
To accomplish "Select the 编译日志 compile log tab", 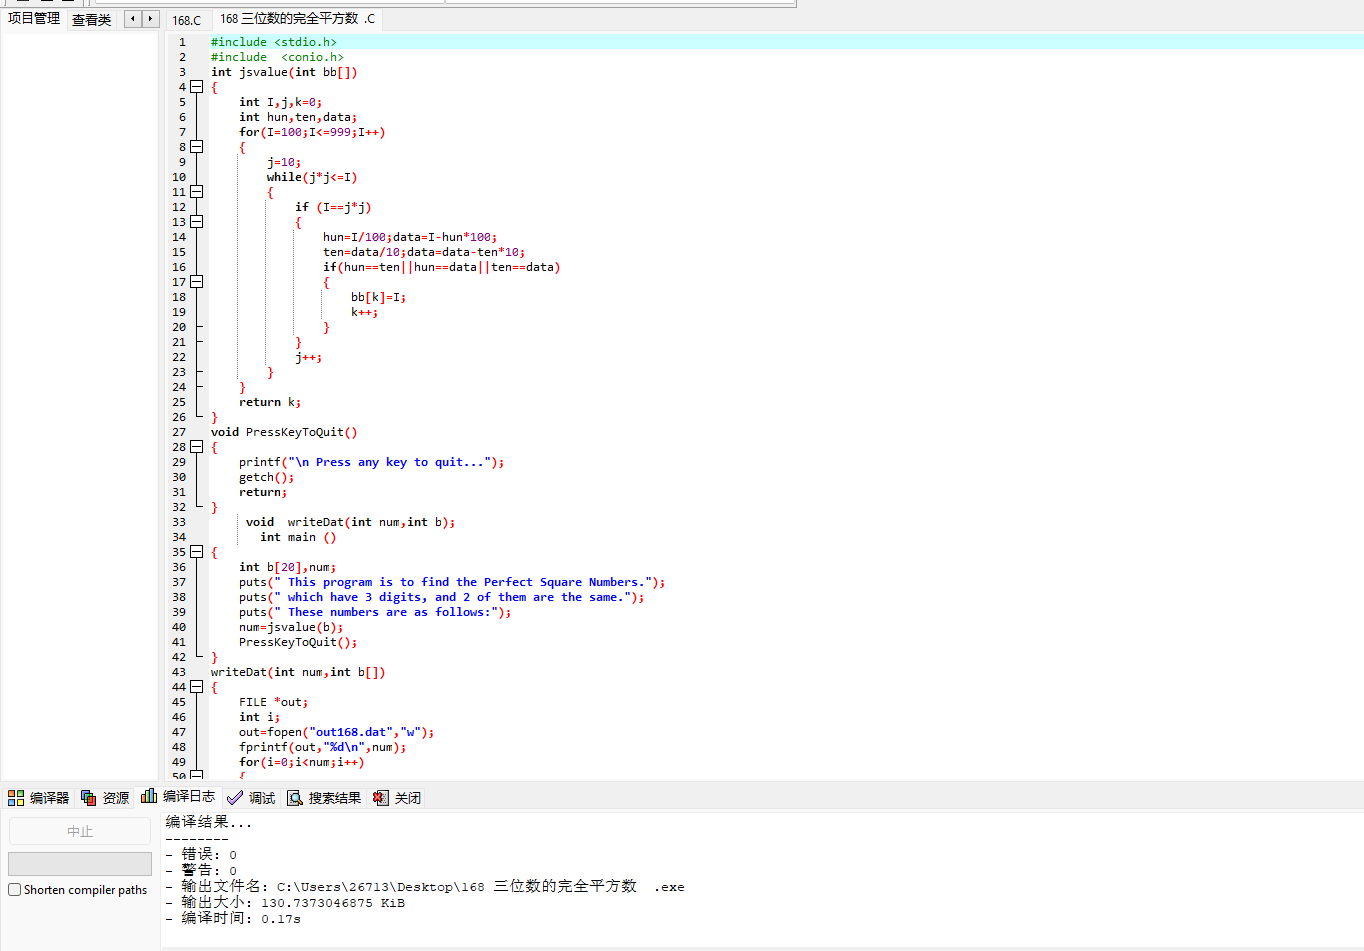I will point(178,796).
